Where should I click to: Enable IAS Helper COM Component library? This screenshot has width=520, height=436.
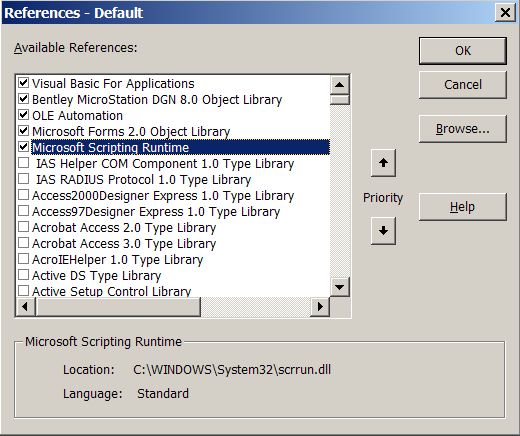coord(23,163)
